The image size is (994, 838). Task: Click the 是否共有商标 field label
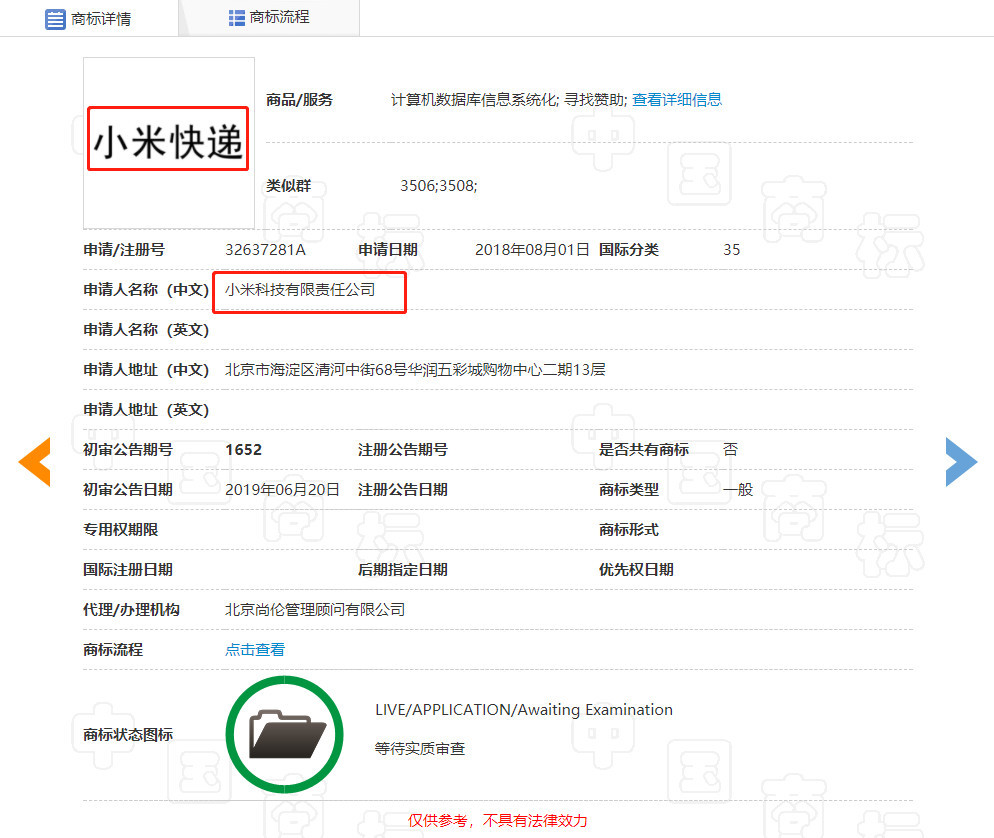[x=644, y=449]
